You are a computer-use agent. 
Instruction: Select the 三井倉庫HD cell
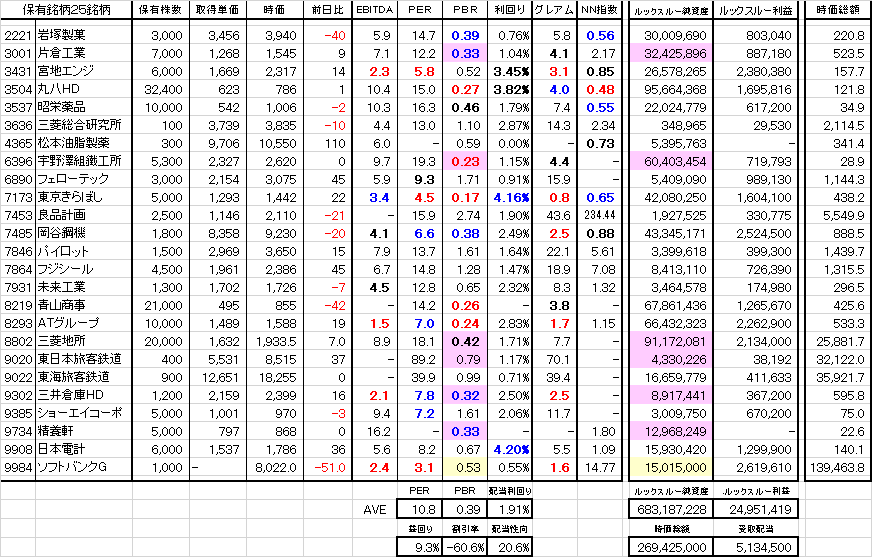click(x=71, y=395)
